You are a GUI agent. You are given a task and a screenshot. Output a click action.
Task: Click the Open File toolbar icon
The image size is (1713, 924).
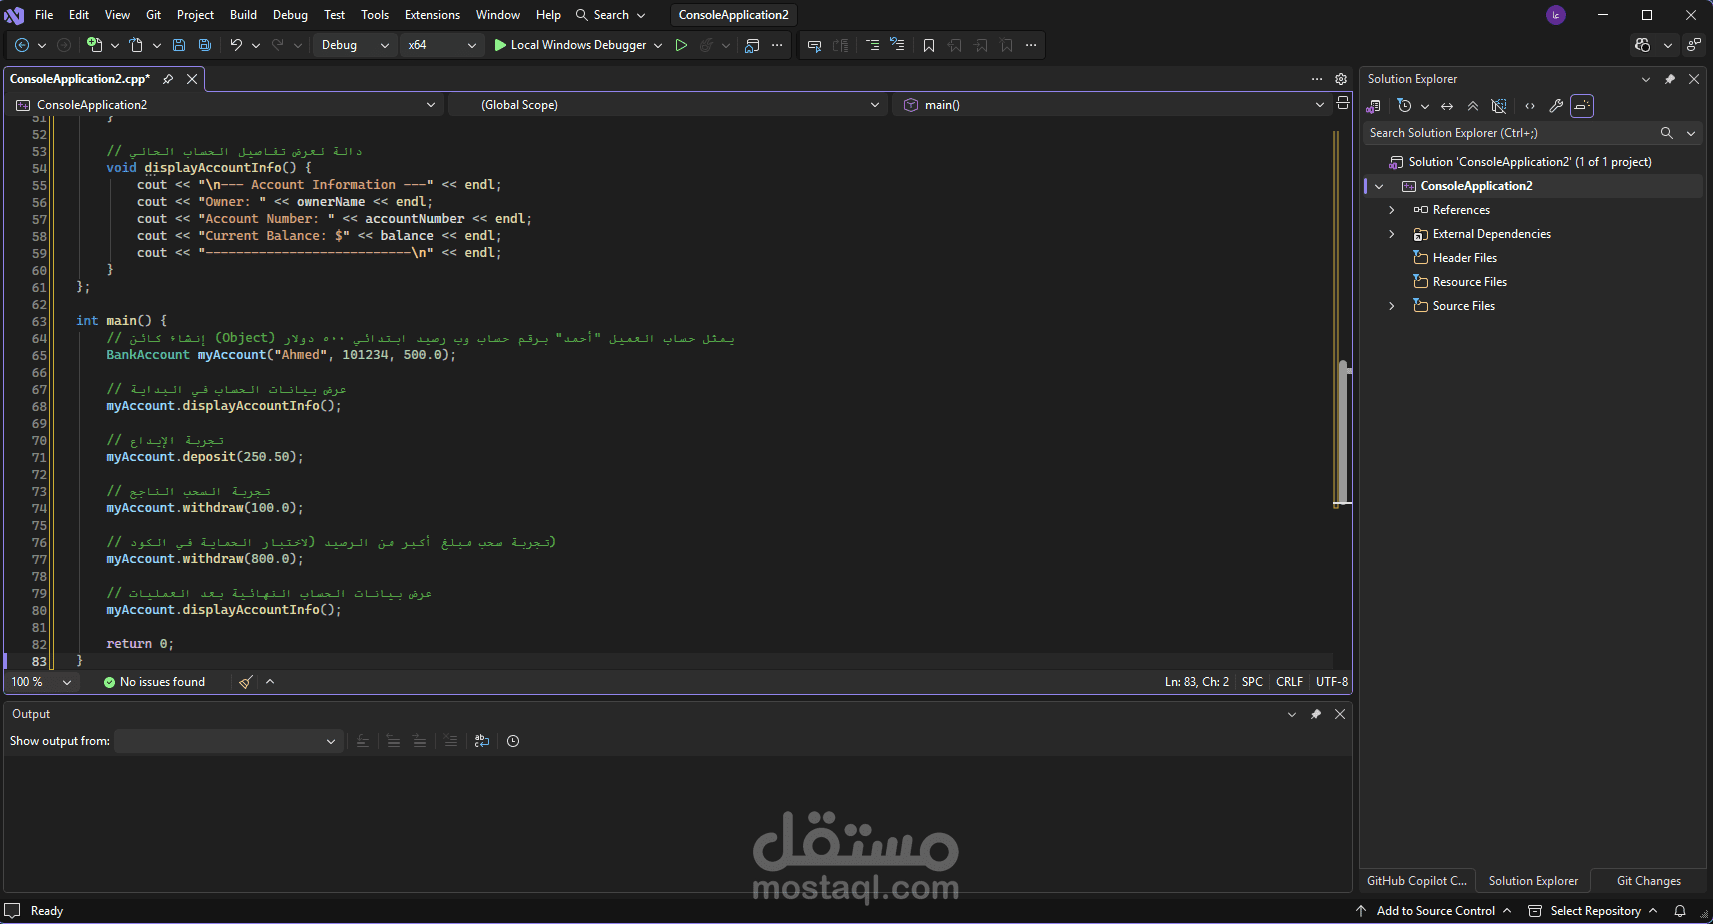pos(136,45)
